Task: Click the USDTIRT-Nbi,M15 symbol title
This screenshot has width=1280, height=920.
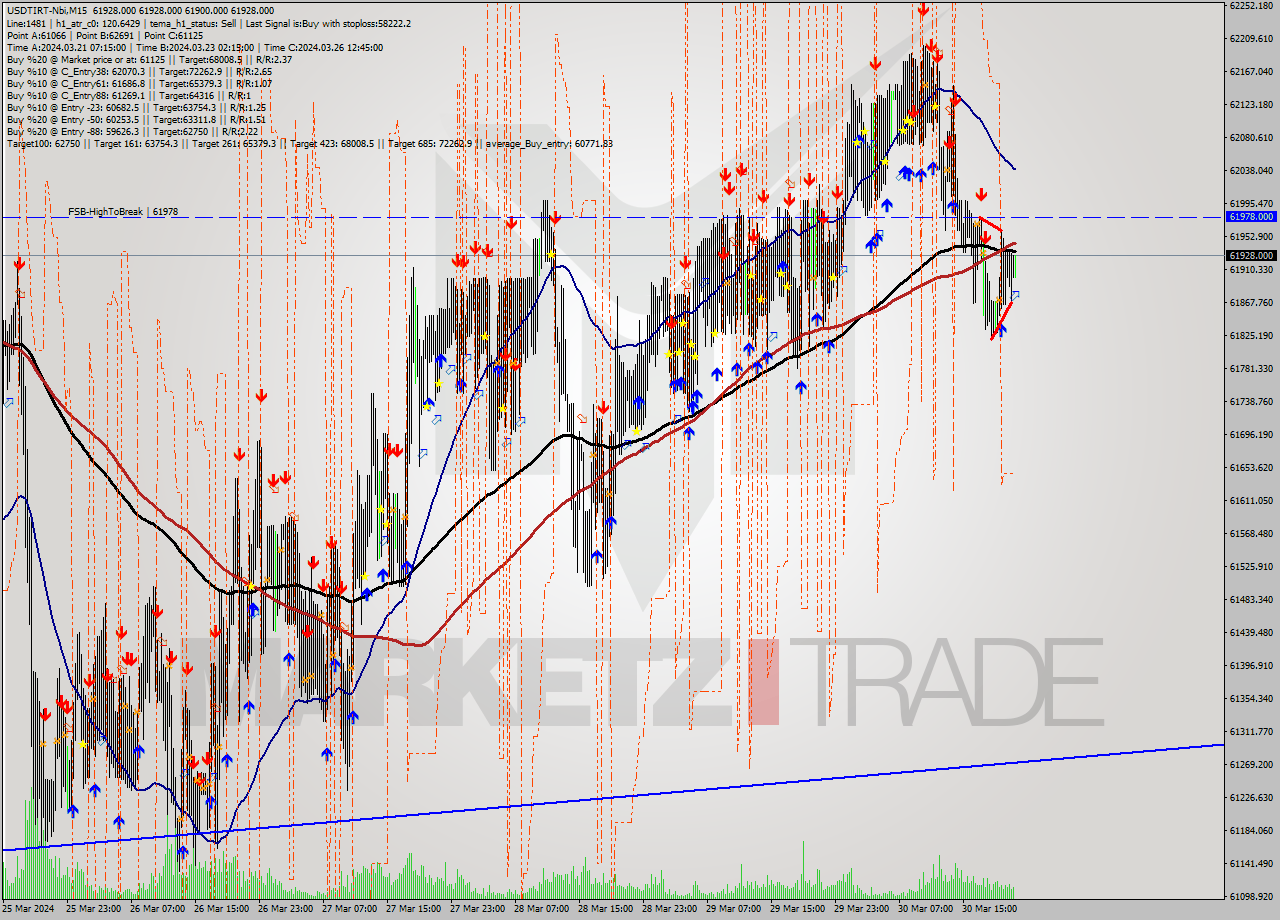Action: tap(45, 10)
